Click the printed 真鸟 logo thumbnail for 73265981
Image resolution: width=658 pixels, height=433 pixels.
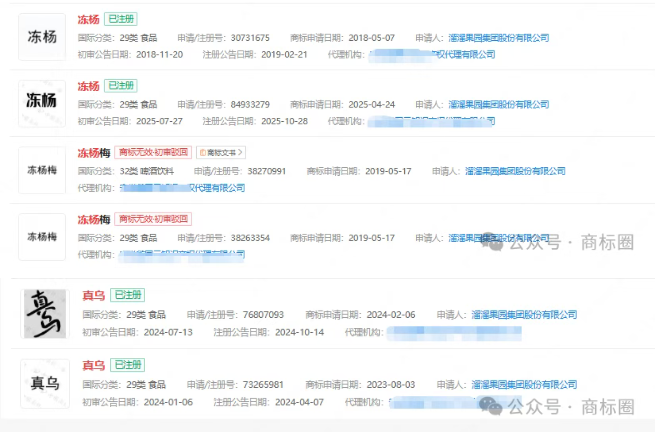tap(45, 383)
